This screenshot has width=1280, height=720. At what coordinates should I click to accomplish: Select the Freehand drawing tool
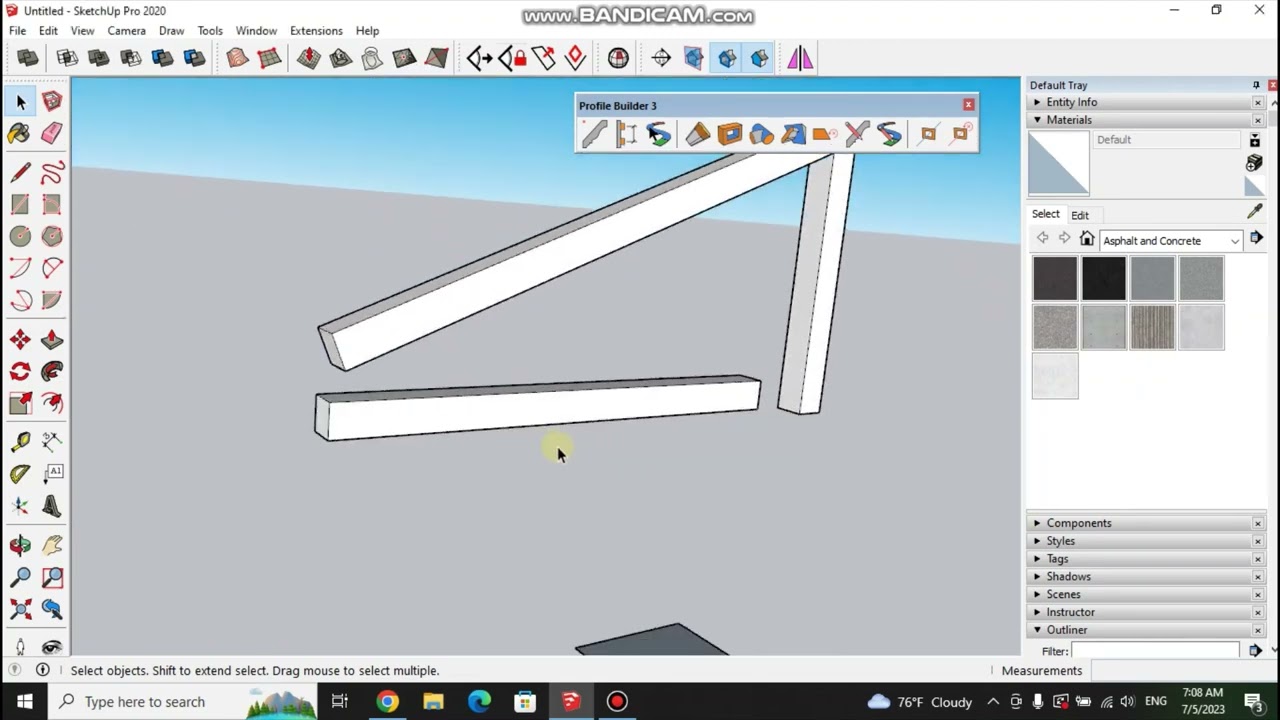click(x=52, y=172)
